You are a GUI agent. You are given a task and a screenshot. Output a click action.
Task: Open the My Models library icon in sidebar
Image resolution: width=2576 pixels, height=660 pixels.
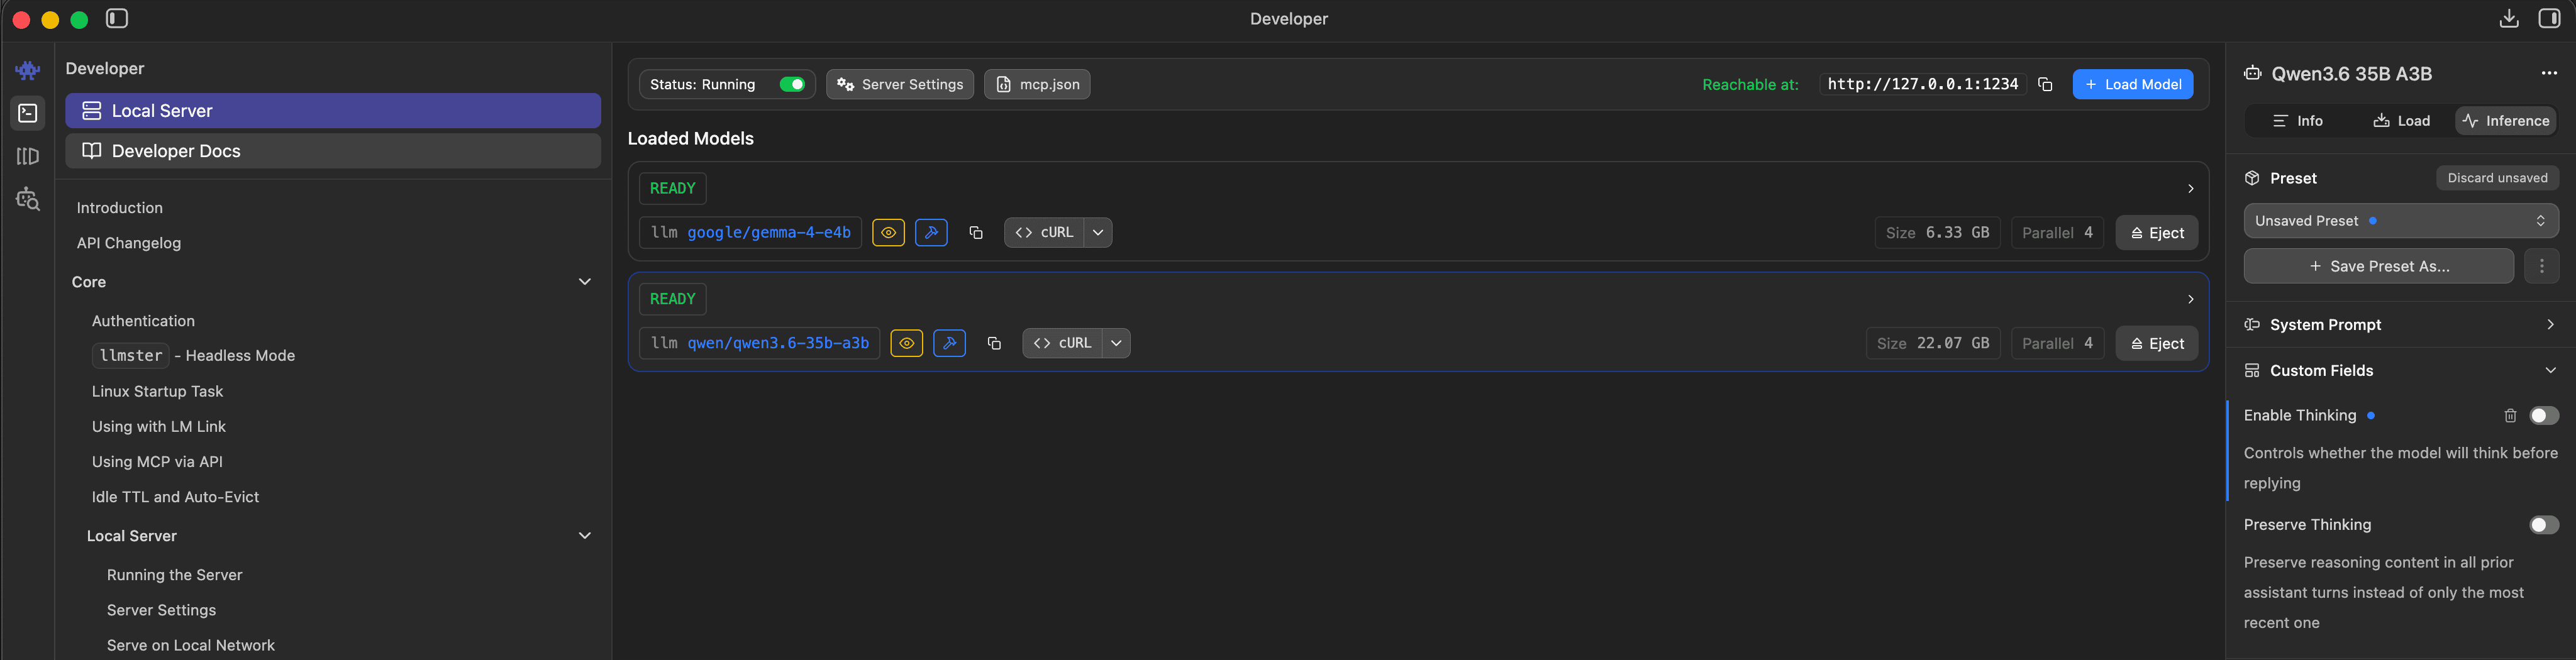(x=28, y=157)
